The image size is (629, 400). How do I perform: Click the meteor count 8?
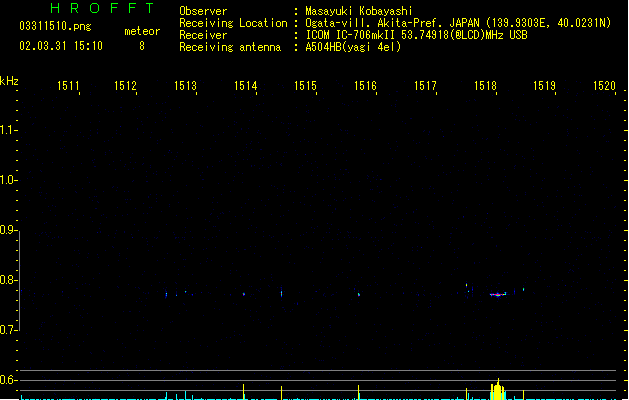(x=142, y=46)
